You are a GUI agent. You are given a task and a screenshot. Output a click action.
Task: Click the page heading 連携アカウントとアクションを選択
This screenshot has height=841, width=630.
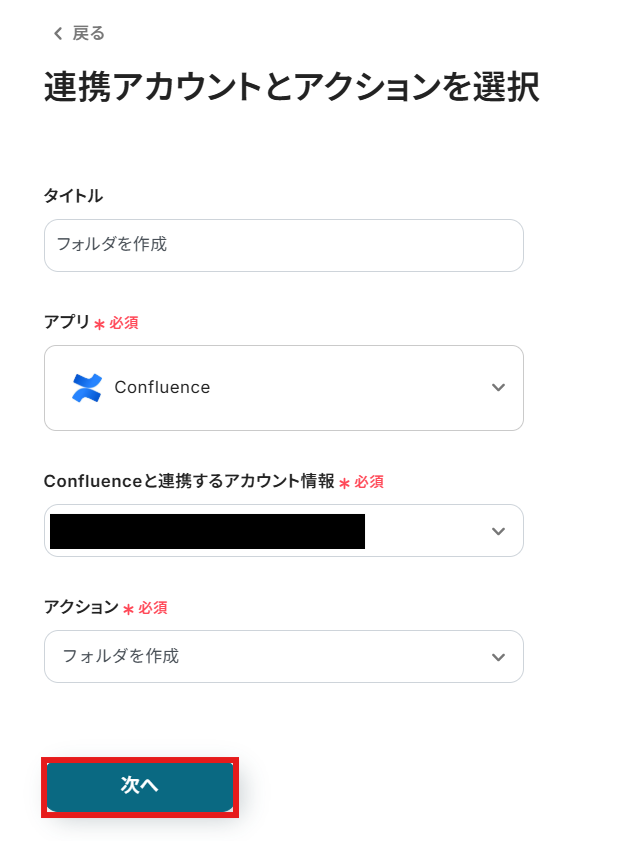click(292, 88)
